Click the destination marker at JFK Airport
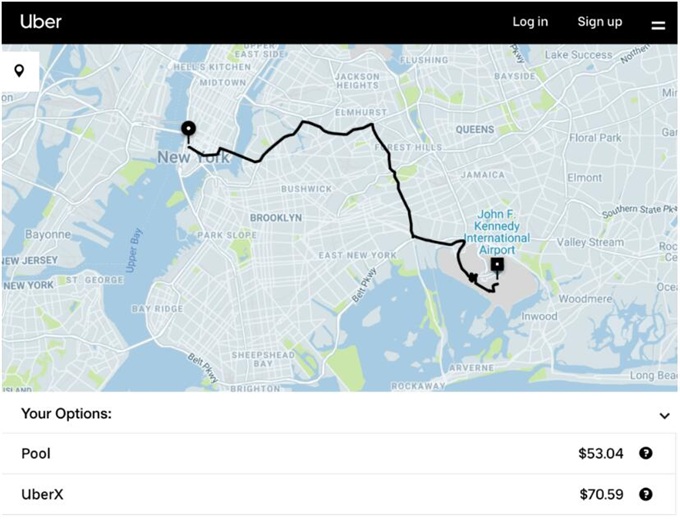680x520 pixels. 497,265
